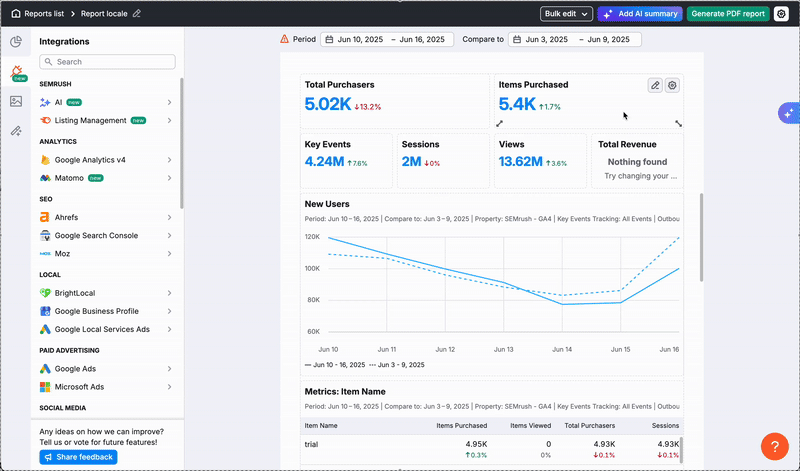Open the widgets pie chart sidebar tab

pyautogui.click(x=16, y=41)
